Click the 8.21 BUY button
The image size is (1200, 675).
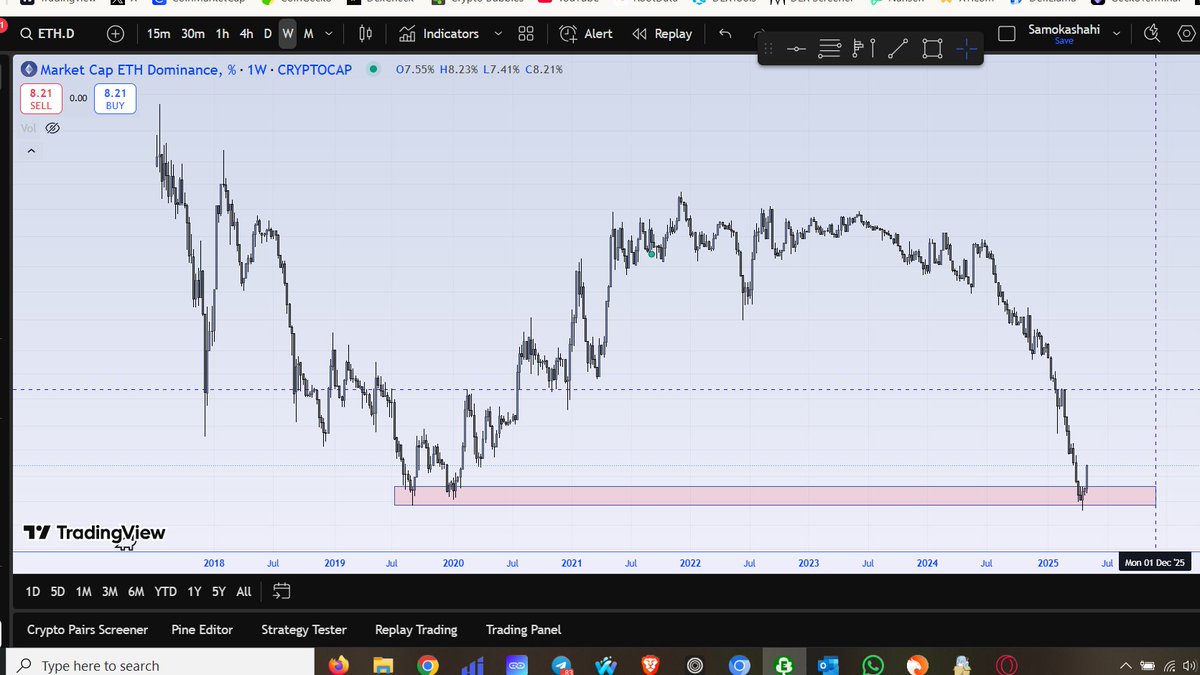pyautogui.click(x=115, y=97)
